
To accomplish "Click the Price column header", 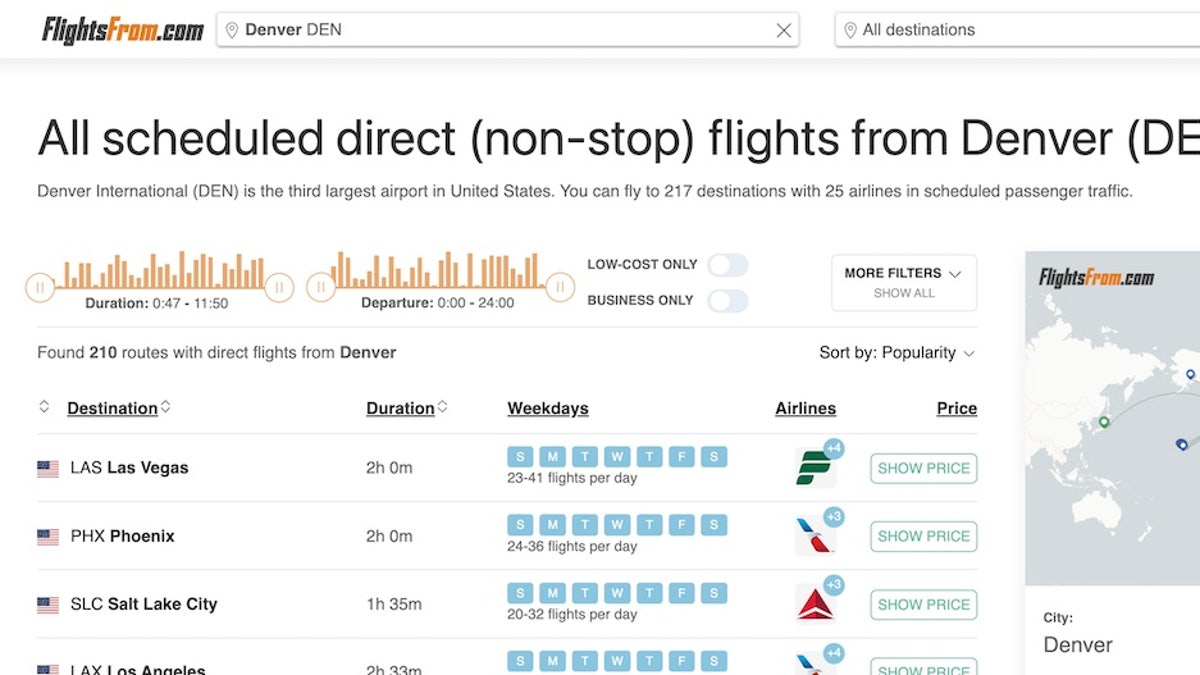I will pyautogui.click(x=957, y=408).
